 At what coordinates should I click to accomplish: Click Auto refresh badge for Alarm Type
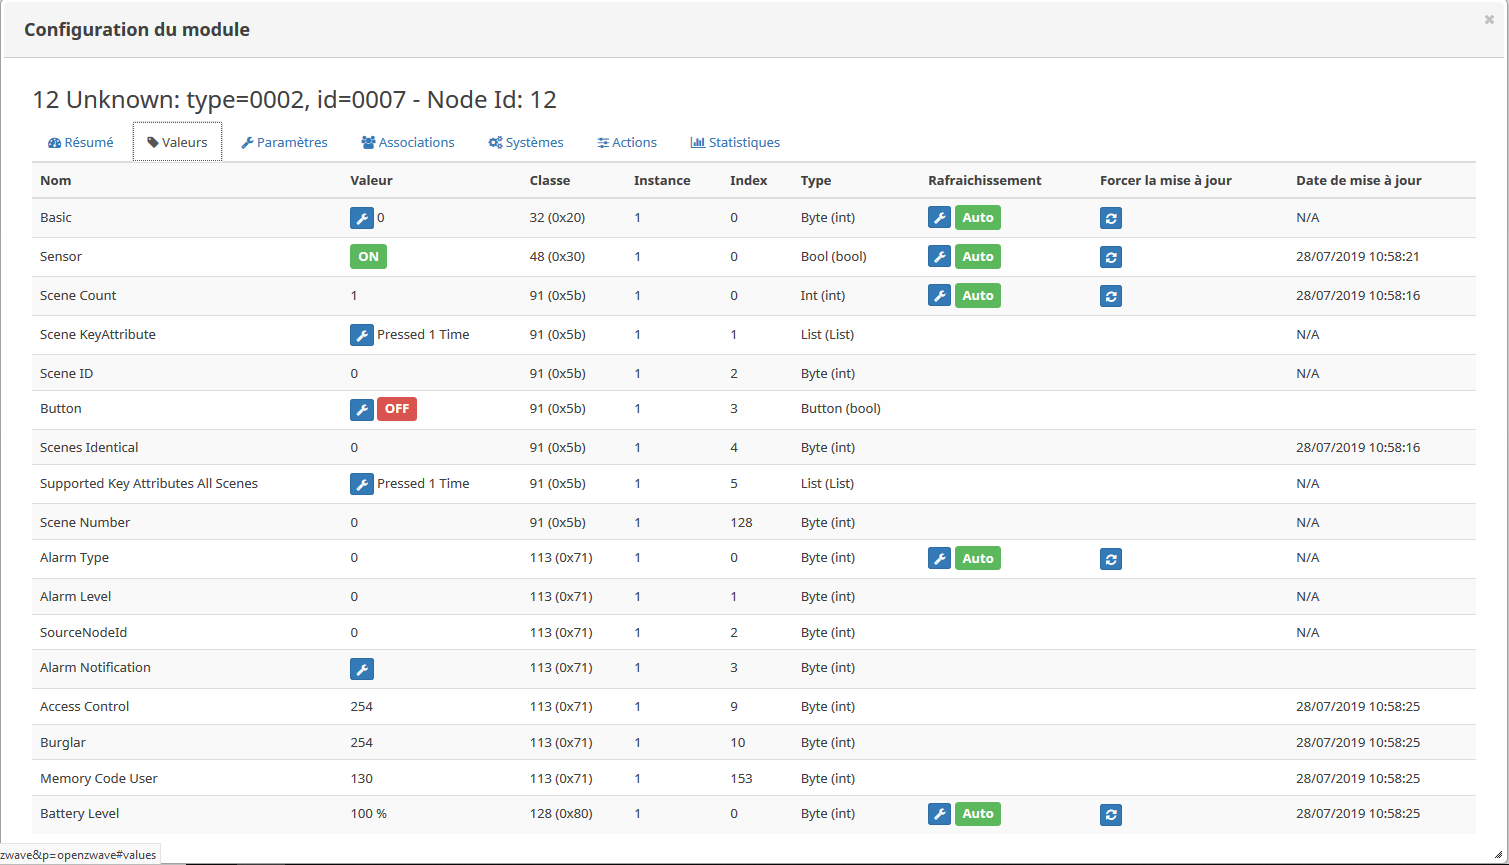[x=978, y=559]
